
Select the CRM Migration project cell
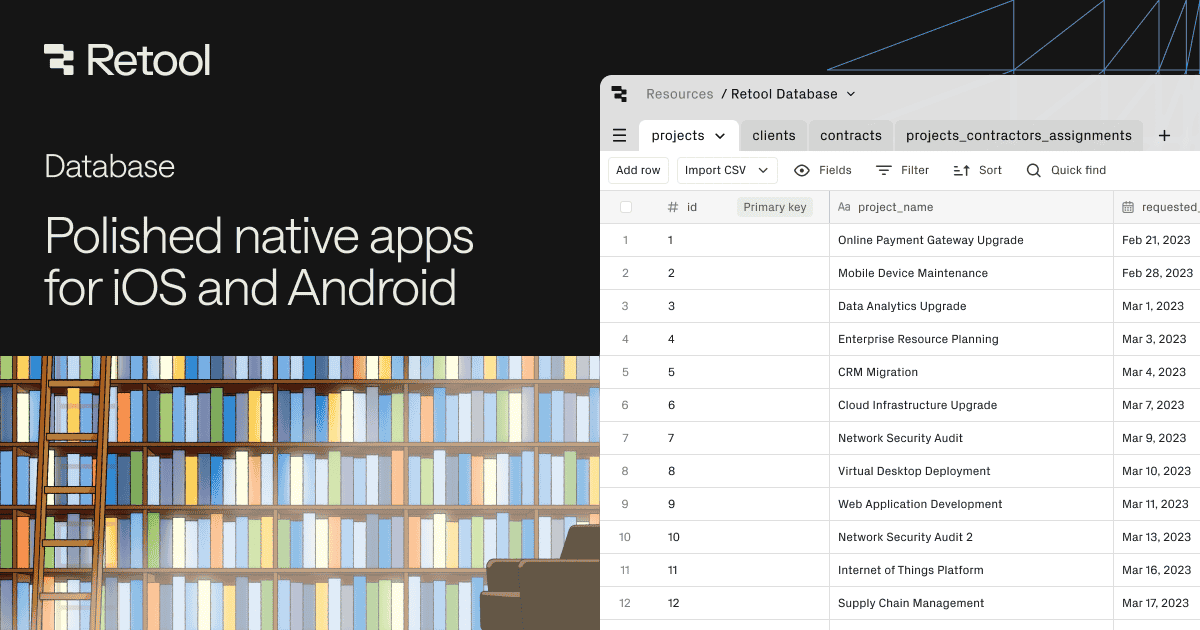click(878, 372)
